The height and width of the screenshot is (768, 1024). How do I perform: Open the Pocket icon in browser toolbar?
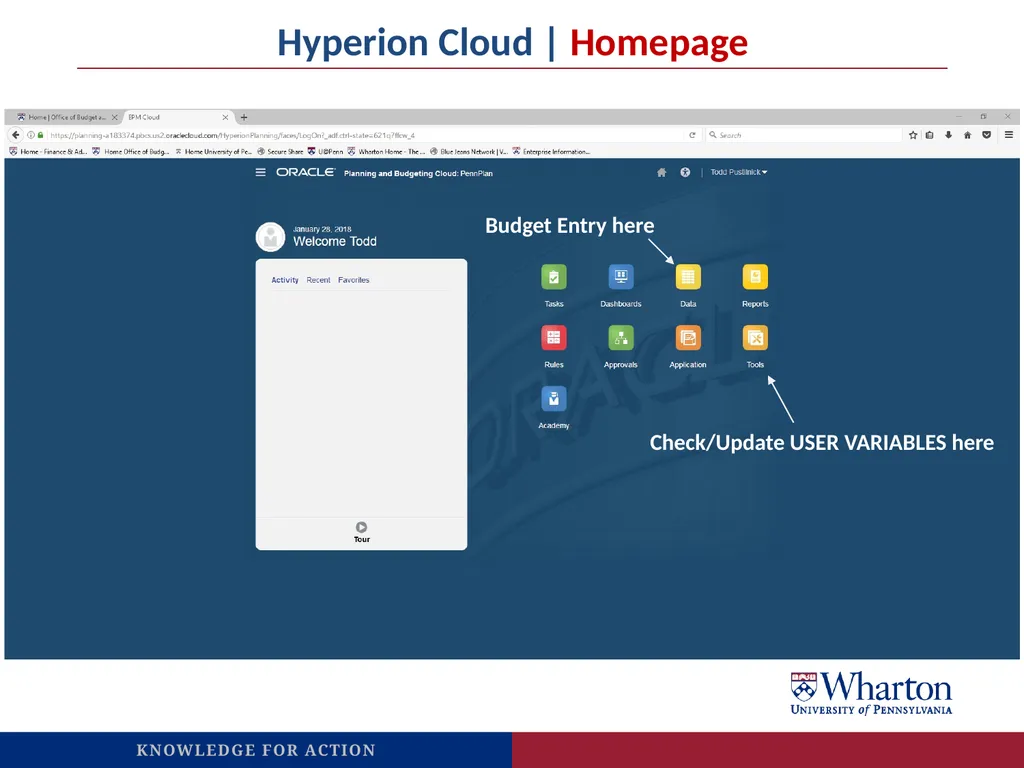[987, 135]
